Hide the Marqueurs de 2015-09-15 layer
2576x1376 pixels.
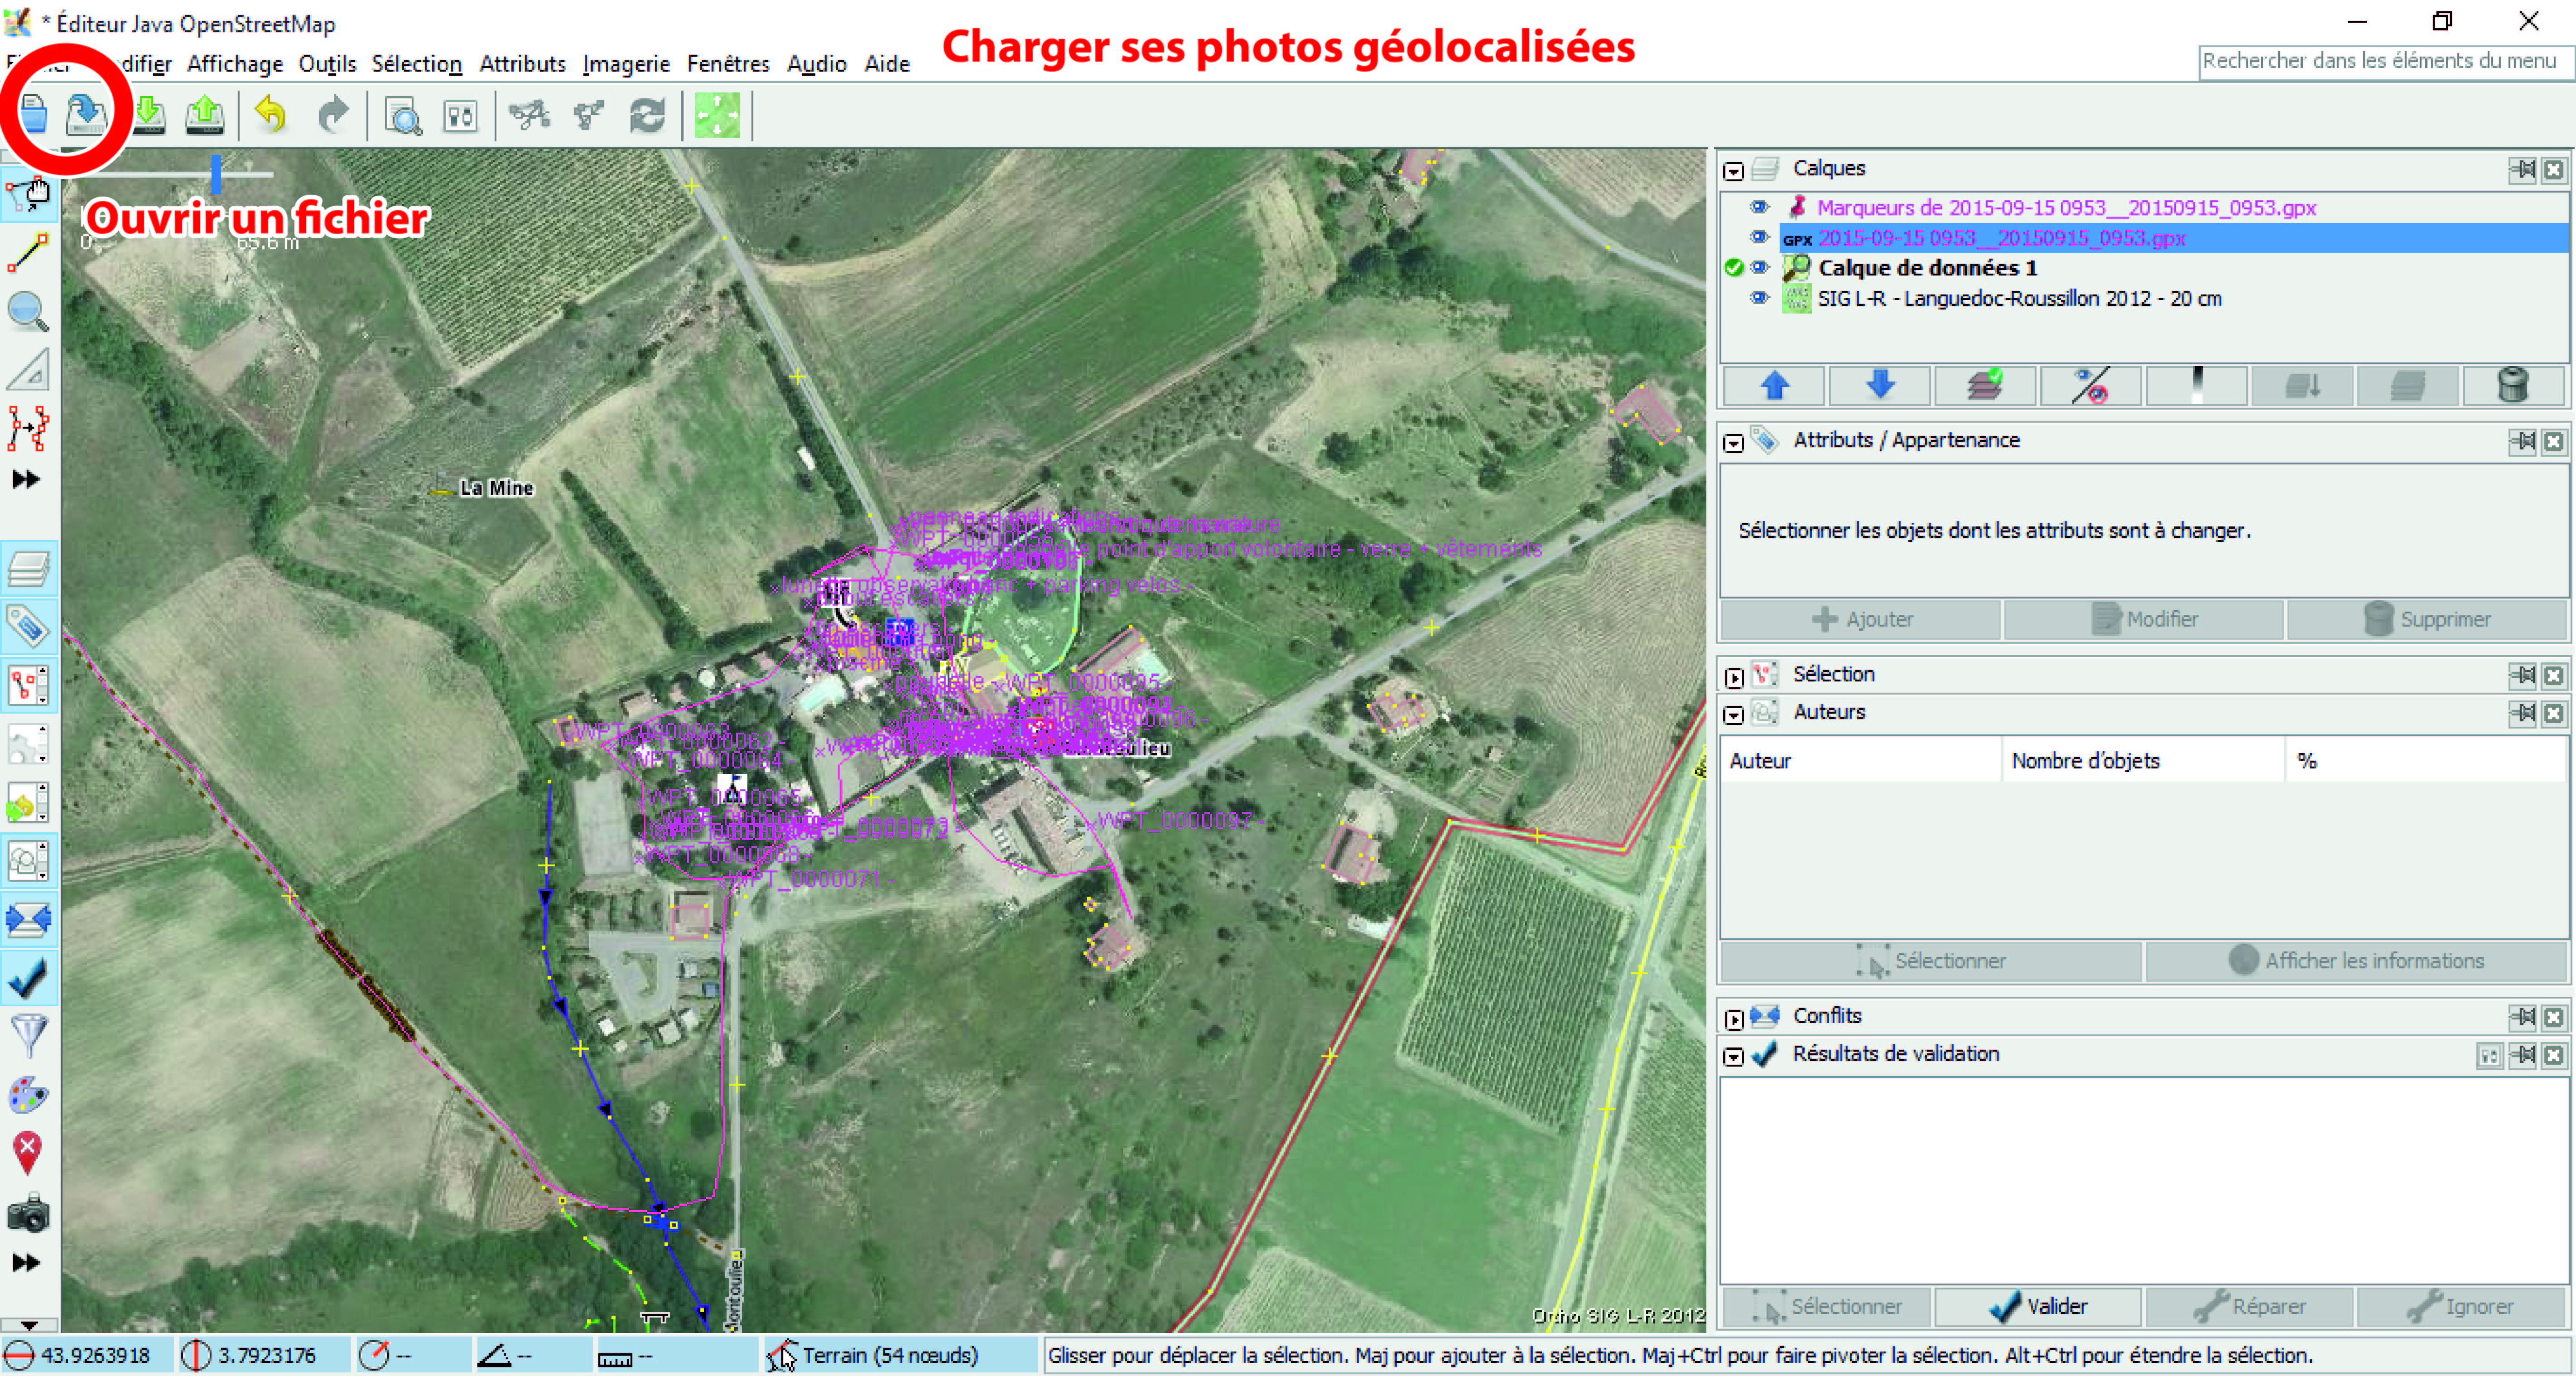(1759, 208)
